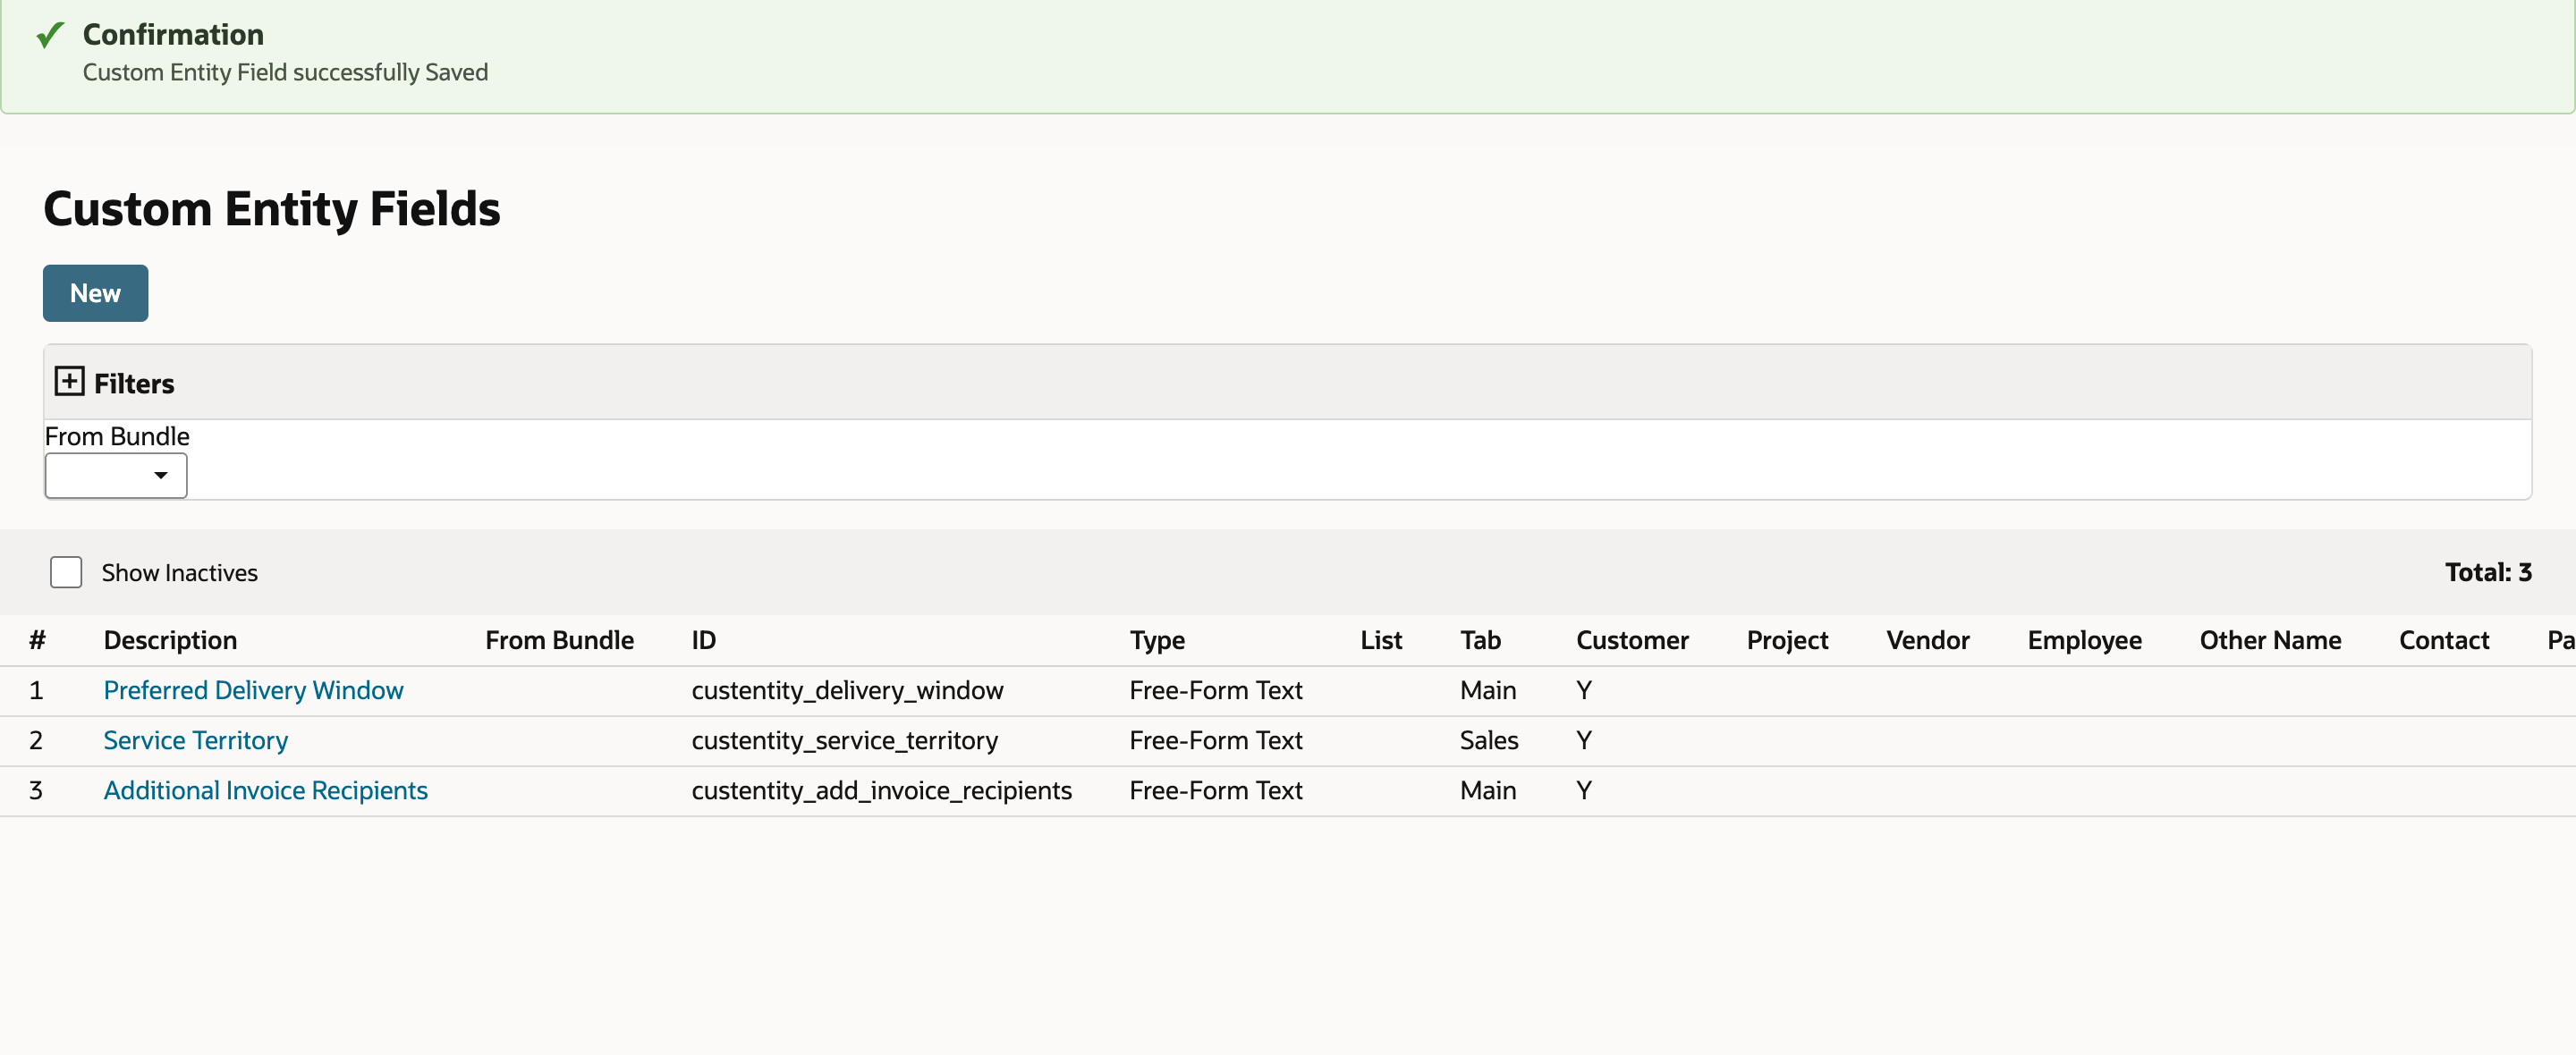Click the ID column header

pyautogui.click(x=704, y=640)
